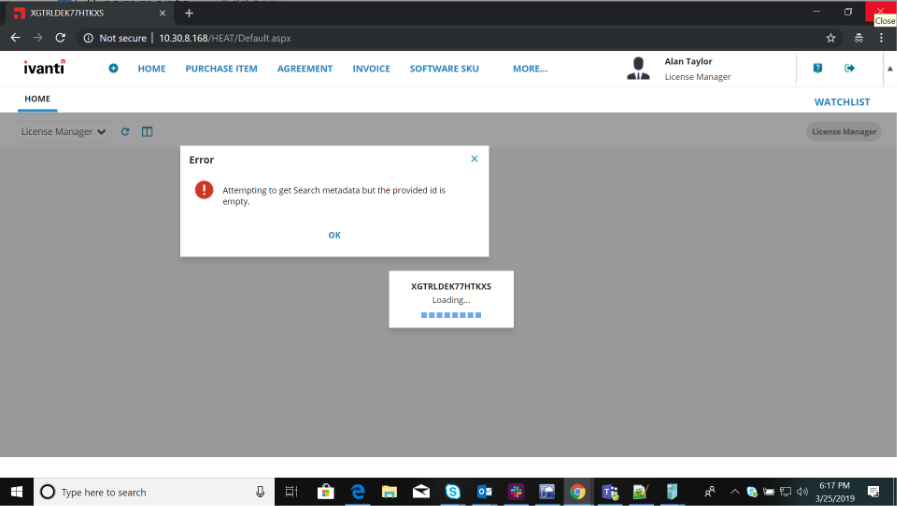This screenshot has width=897, height=506.
Task: Select the HOME workspace tab
Action: pos(37,100)
